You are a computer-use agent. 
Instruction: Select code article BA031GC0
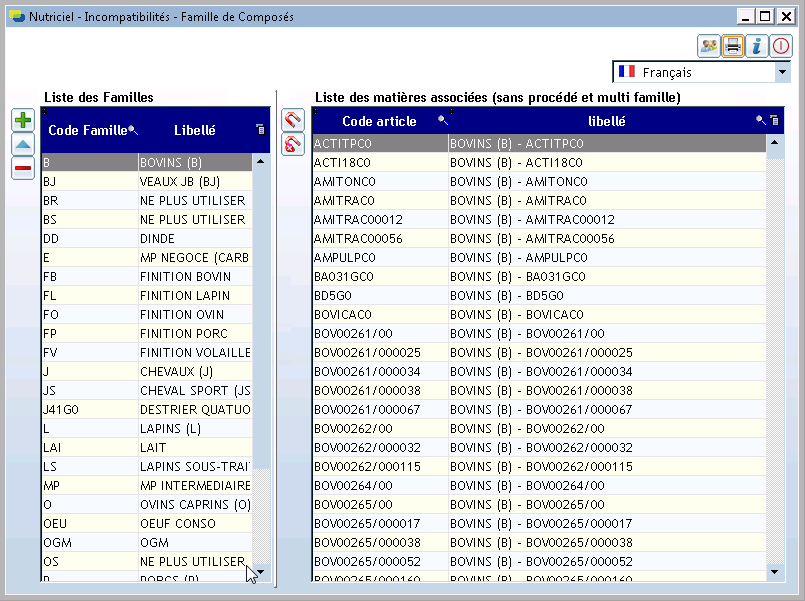380,277
